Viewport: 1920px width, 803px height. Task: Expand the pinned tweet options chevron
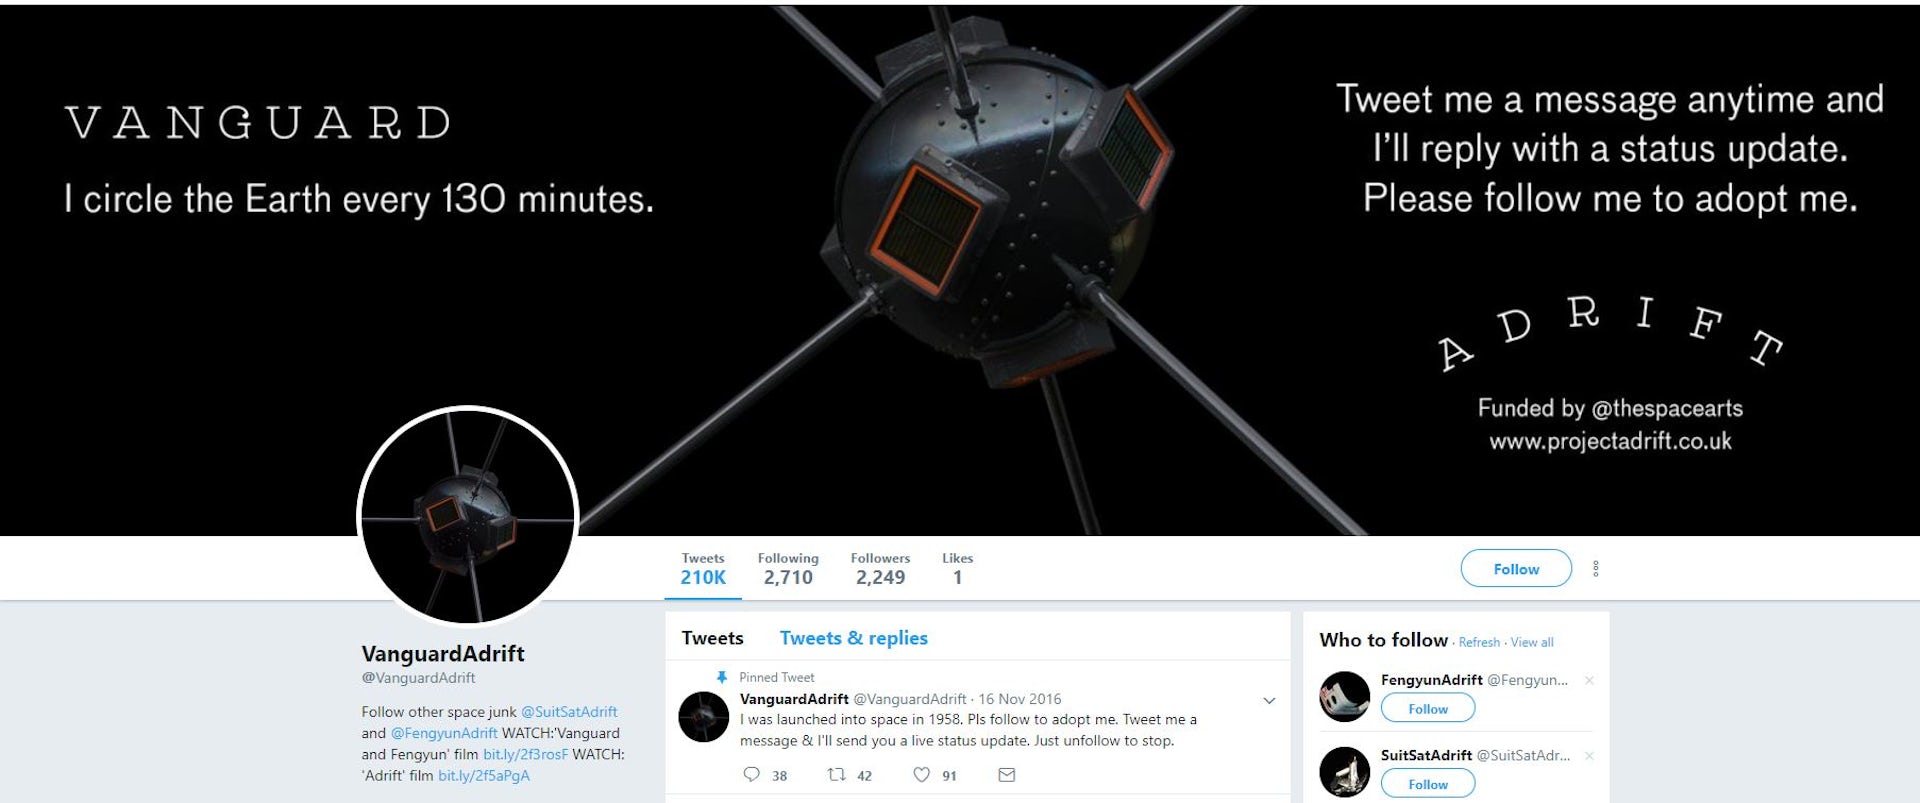[x=1269, y=701]
